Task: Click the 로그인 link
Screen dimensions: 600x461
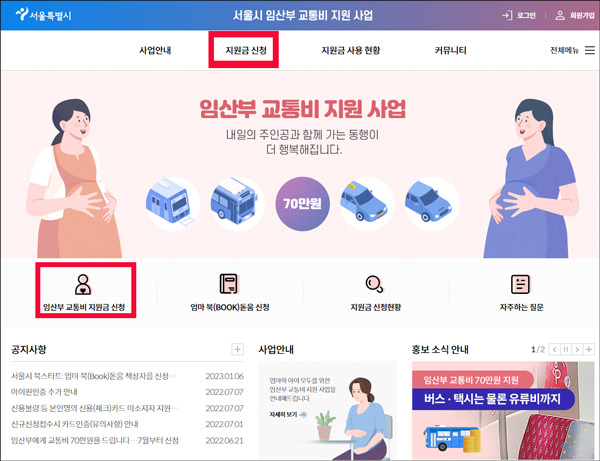Action: [526, 15]
